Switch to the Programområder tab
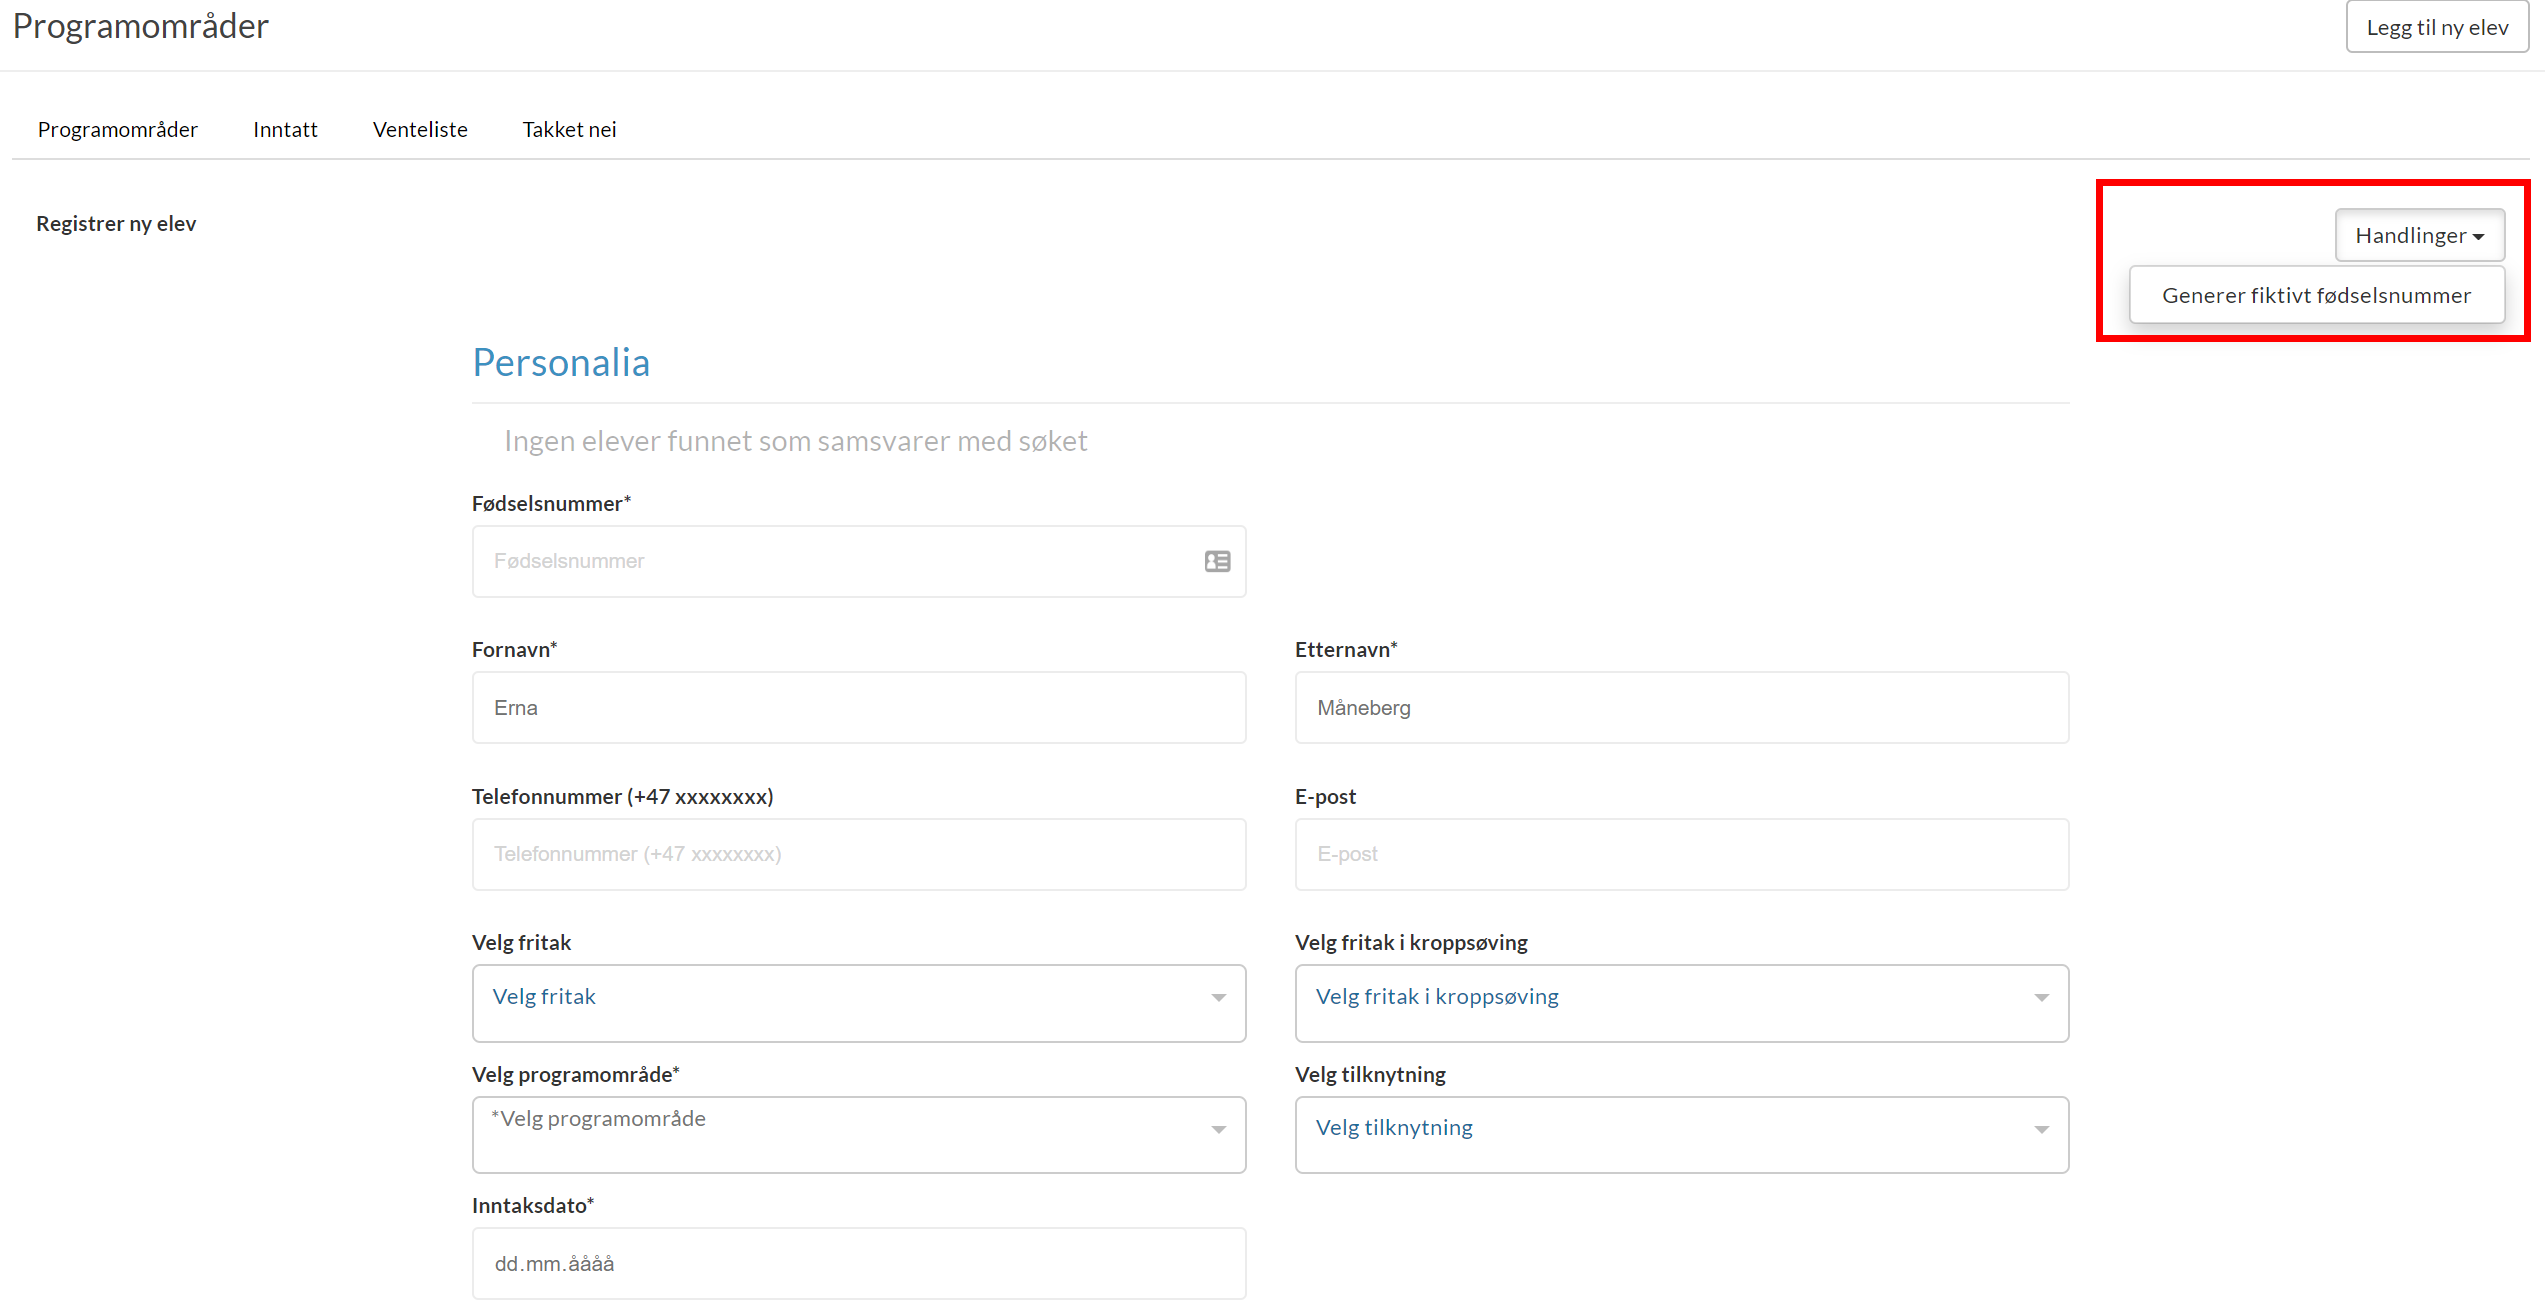 click(x=118, y=129)
